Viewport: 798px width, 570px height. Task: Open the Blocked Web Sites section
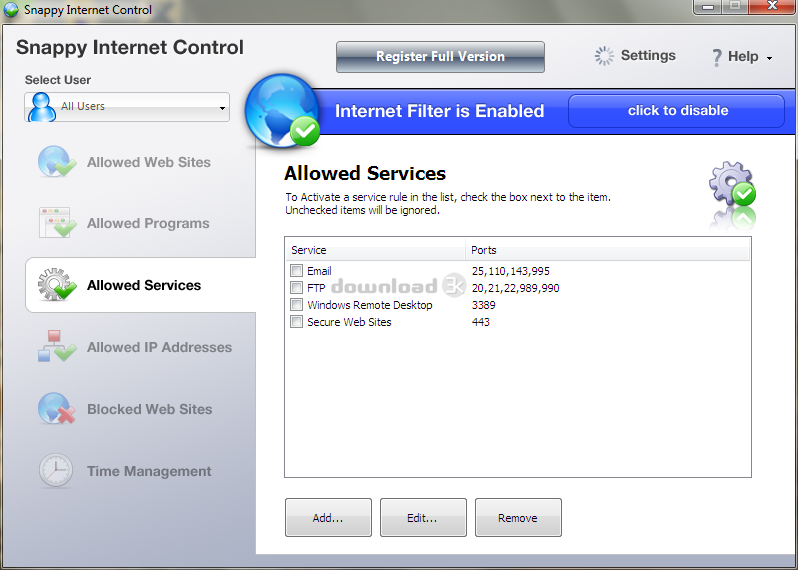point(149,409)
